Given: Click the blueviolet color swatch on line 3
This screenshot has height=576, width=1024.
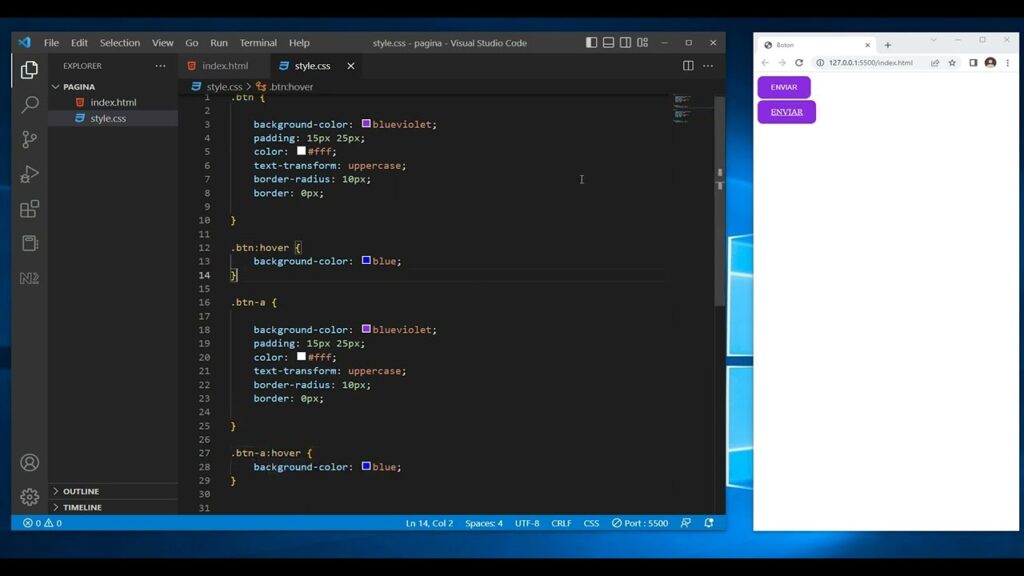Looking at the screenshot, I should (366, 124).
